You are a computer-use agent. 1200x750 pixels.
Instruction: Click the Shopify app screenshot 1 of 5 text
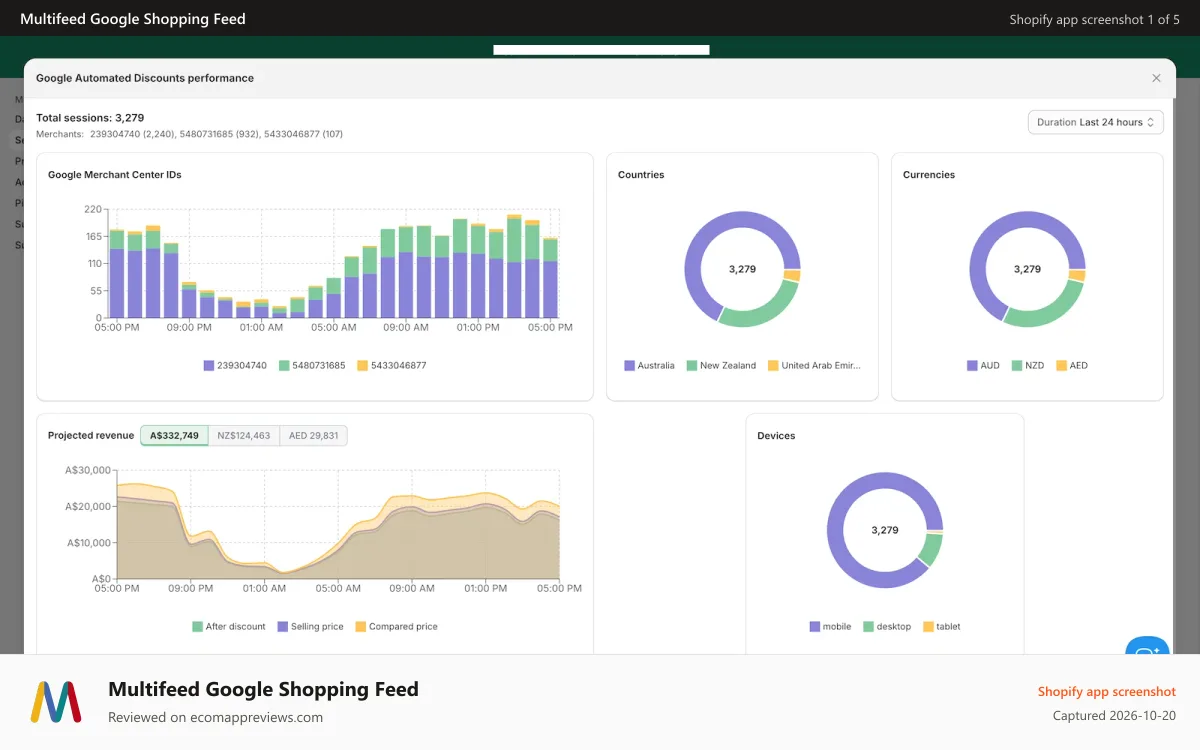tap(1095, 20)
